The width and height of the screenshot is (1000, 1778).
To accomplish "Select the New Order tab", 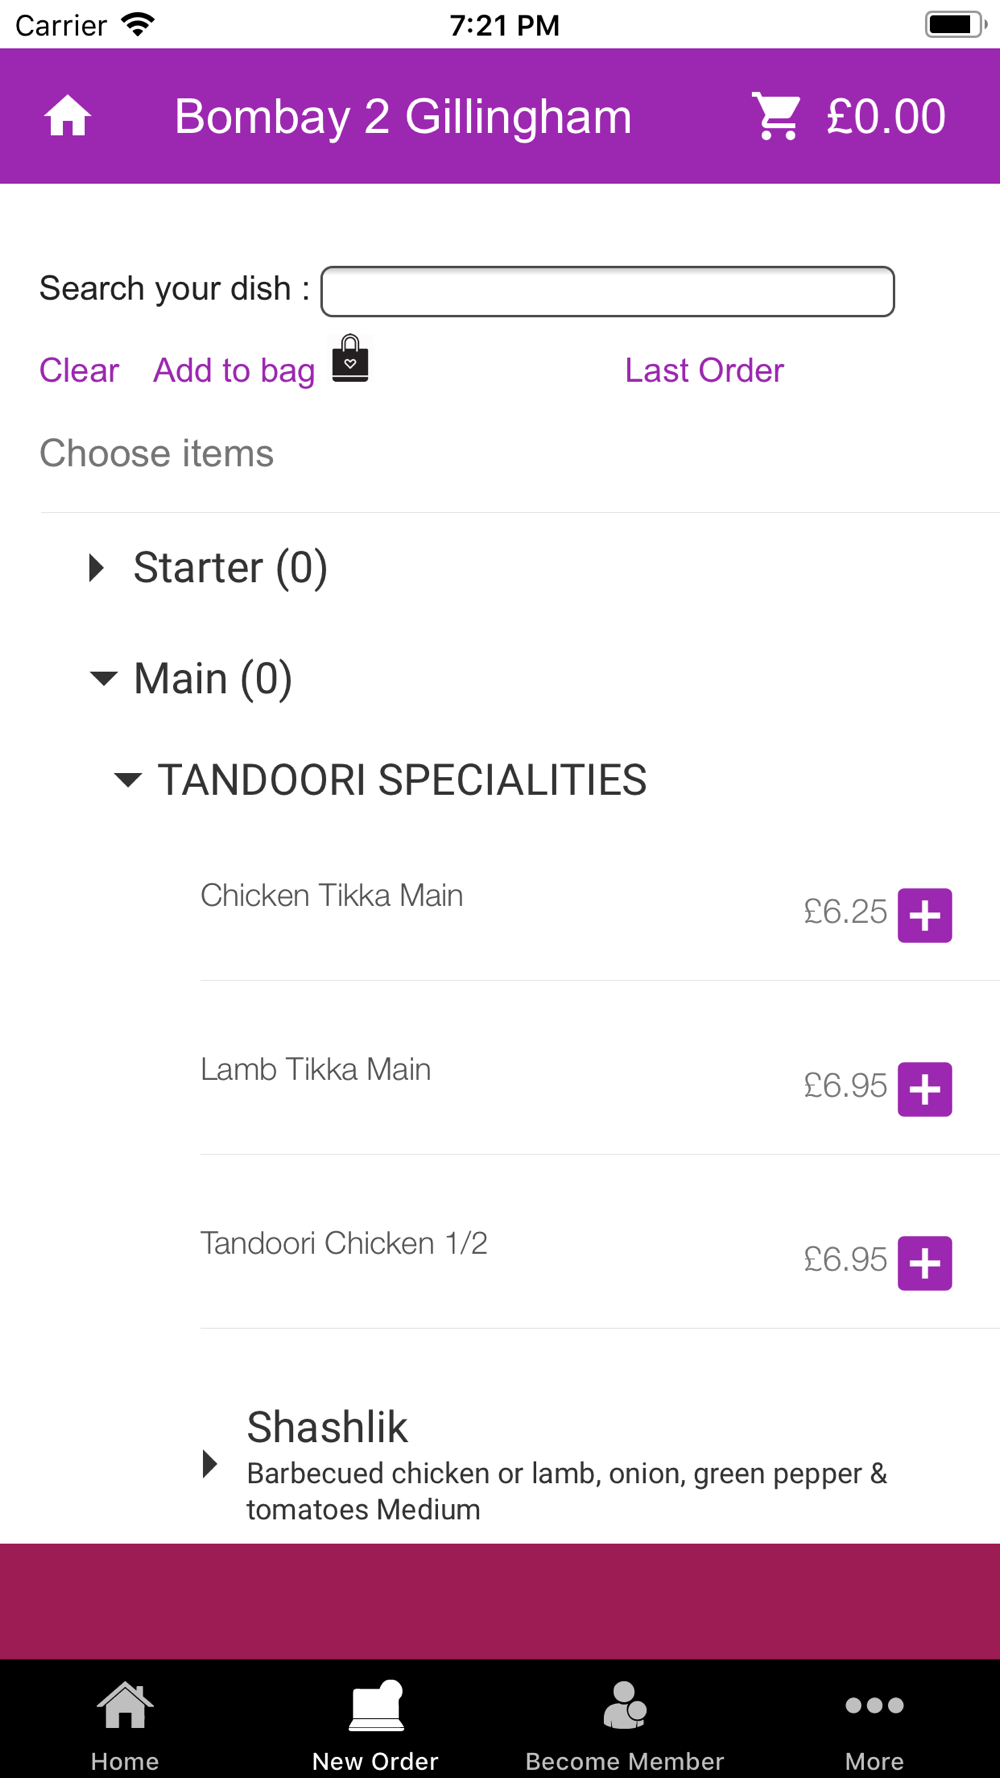I will coord(375,1722).
